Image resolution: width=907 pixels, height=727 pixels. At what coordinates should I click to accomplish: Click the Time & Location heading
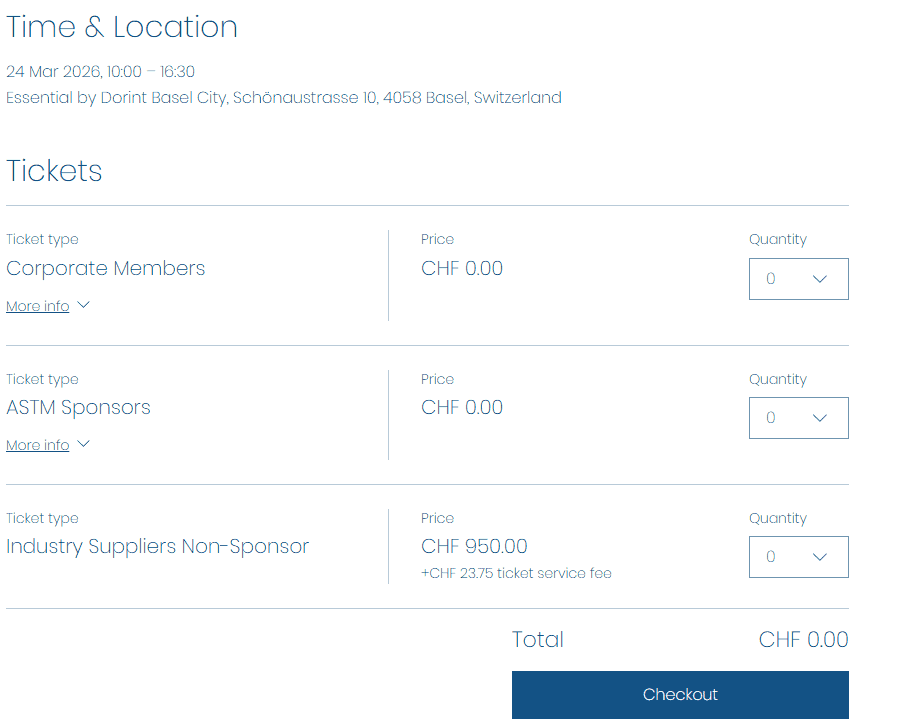[x=122, y=27]
